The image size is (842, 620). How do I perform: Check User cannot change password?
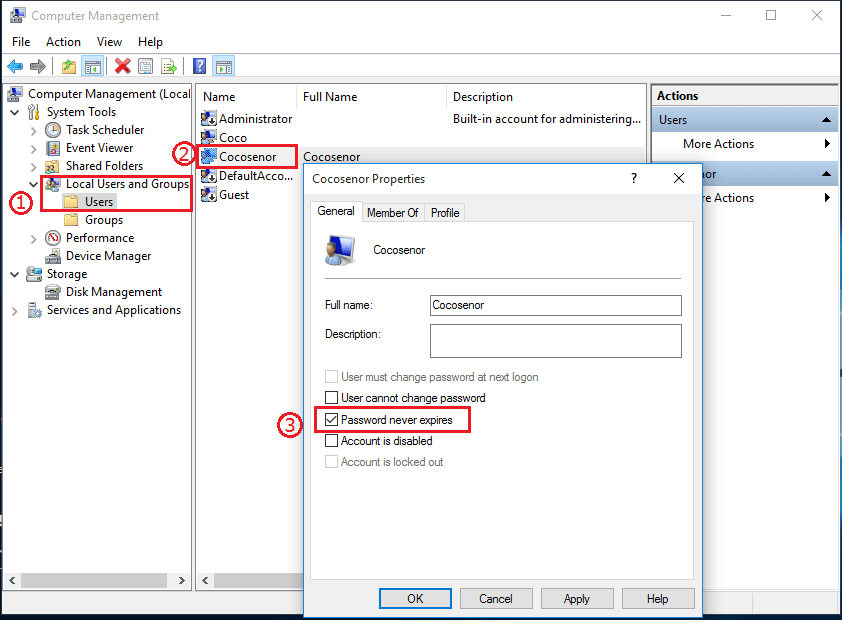pyautogui.click(x=332, y=398)
